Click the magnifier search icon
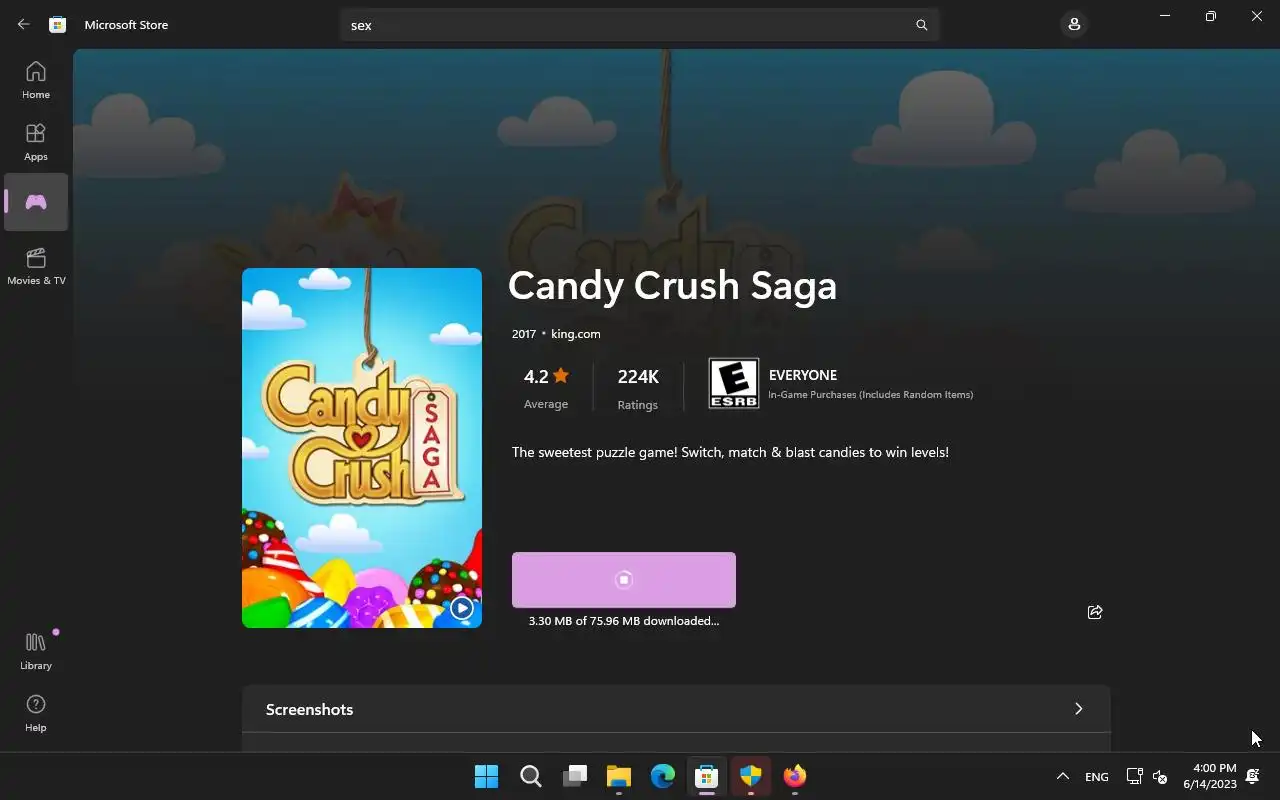Viewport: 1280px width, 800px height. tap(922, 25)
